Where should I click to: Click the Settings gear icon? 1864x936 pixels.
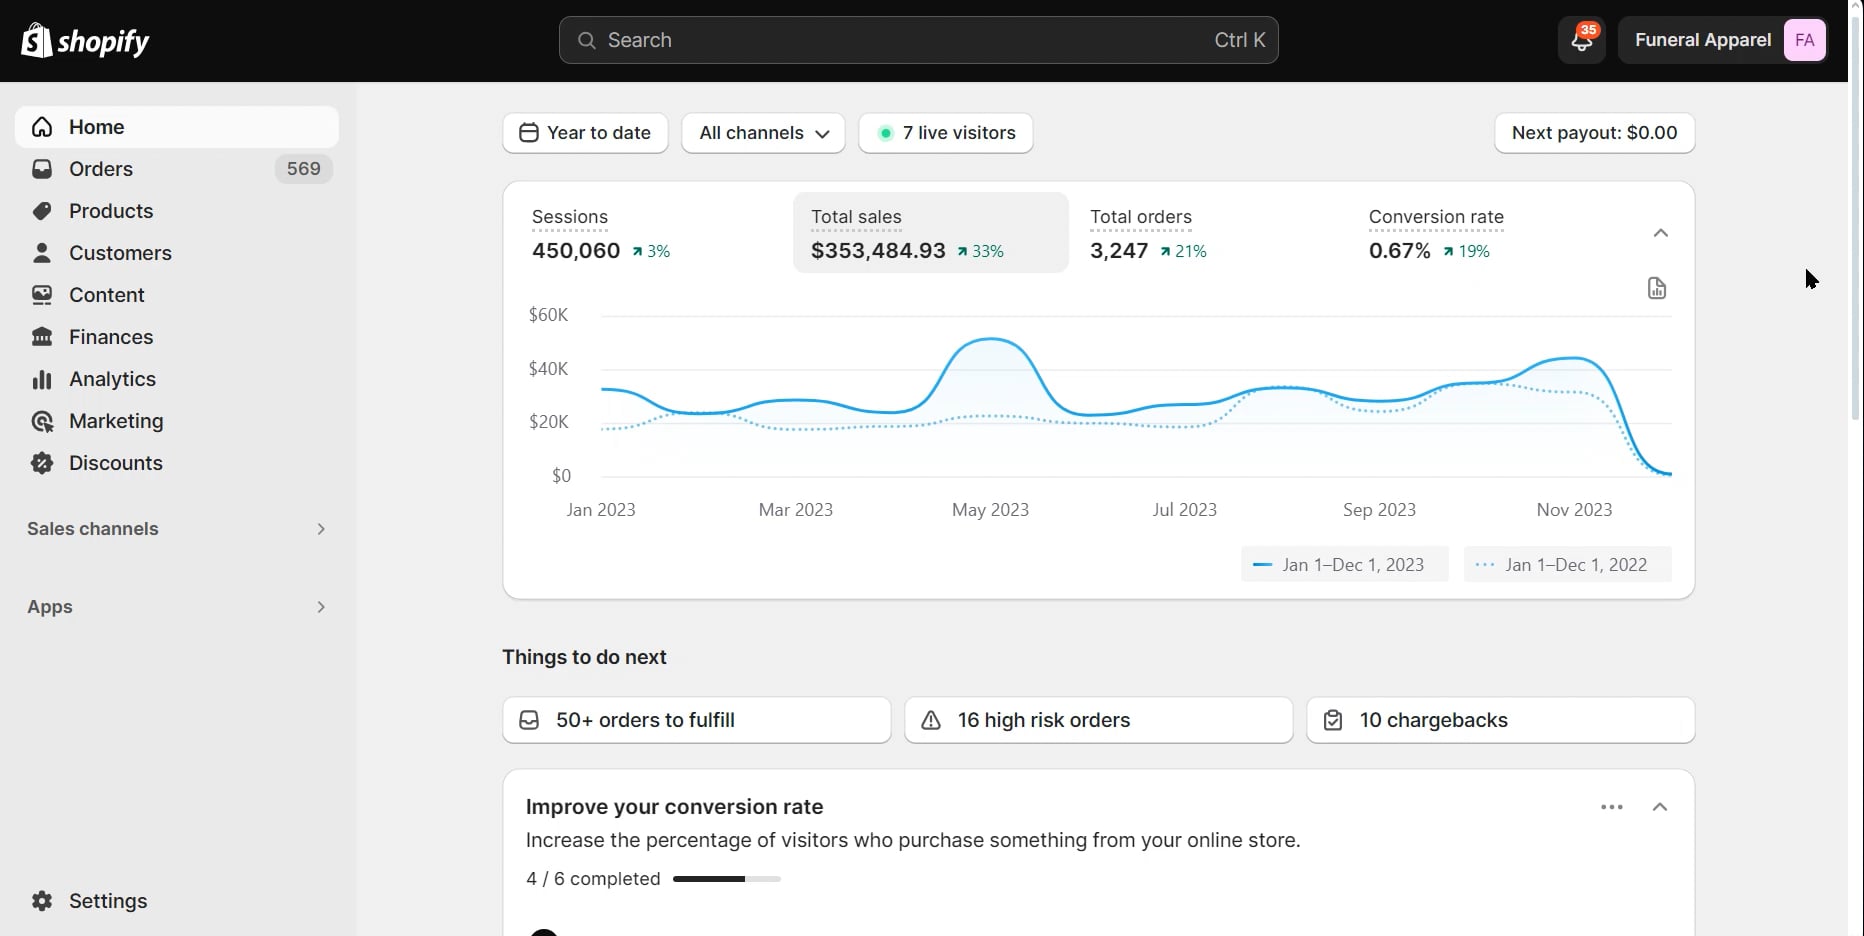42,901
